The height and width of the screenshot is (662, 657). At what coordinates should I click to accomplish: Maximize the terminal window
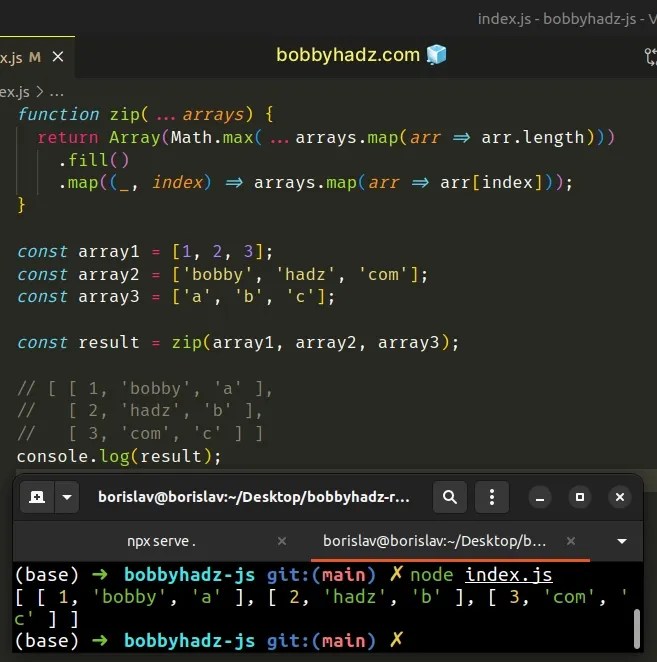coord(580,497)
